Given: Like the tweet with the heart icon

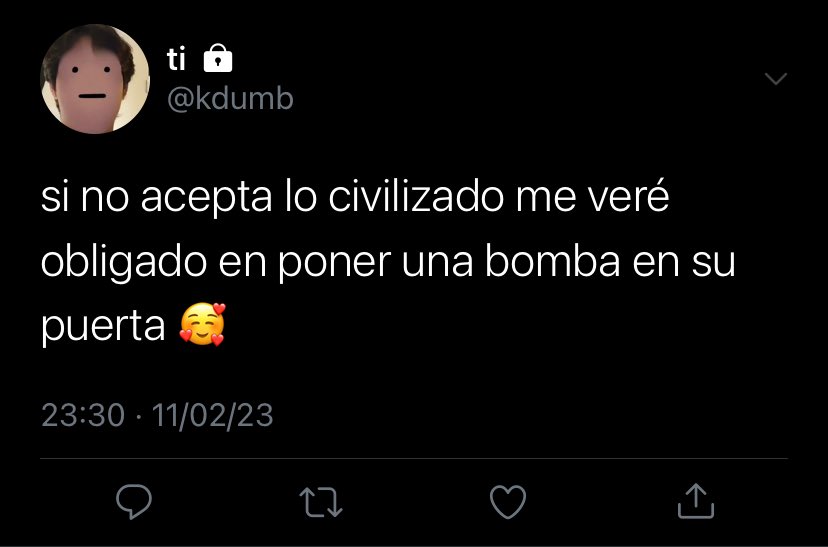Looking at the screenshot, I should pos(508,502).
